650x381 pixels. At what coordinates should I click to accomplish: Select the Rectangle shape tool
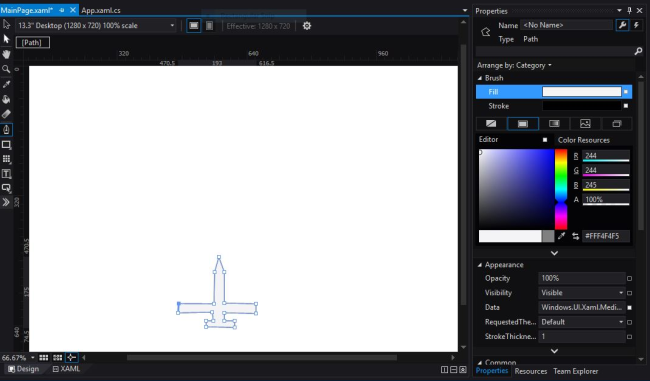coord(6,145)
